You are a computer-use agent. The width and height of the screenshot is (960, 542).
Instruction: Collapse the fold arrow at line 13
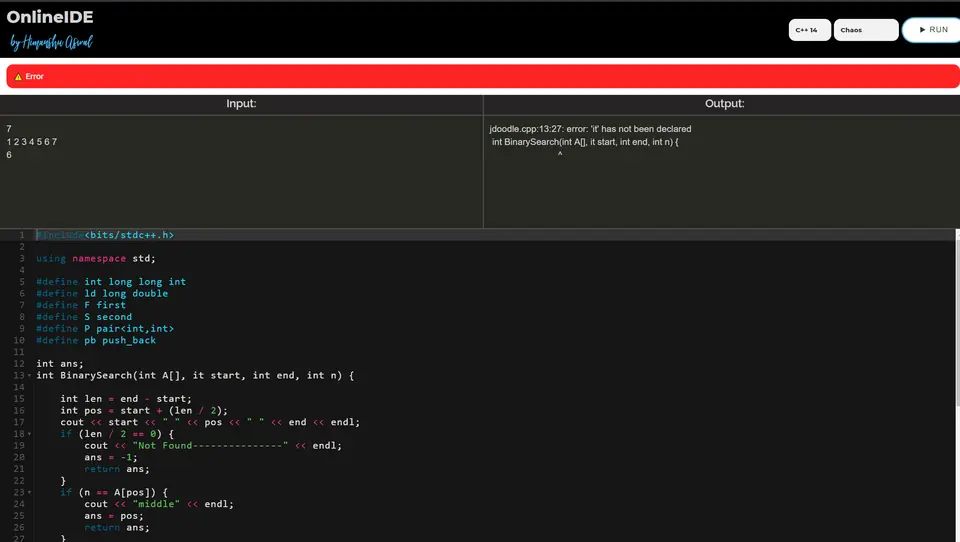tap(29, 375)
